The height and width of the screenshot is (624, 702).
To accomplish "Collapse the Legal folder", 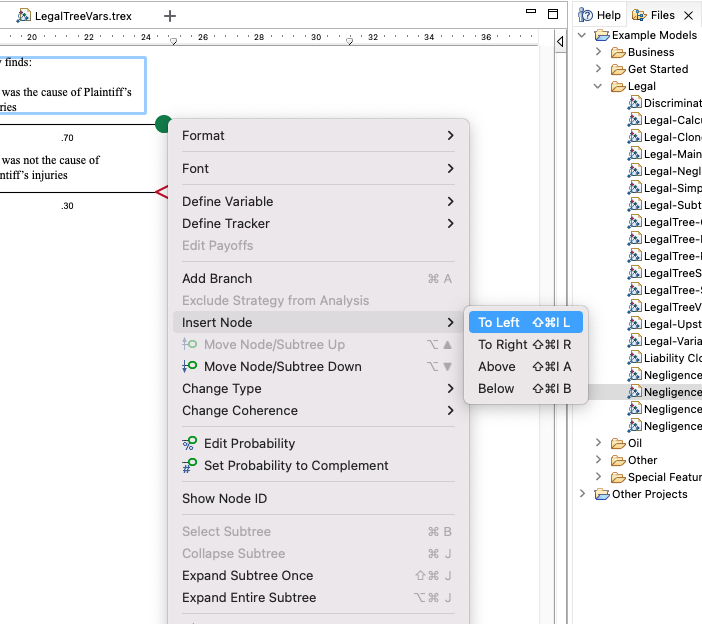I will [x=598, y=86].
